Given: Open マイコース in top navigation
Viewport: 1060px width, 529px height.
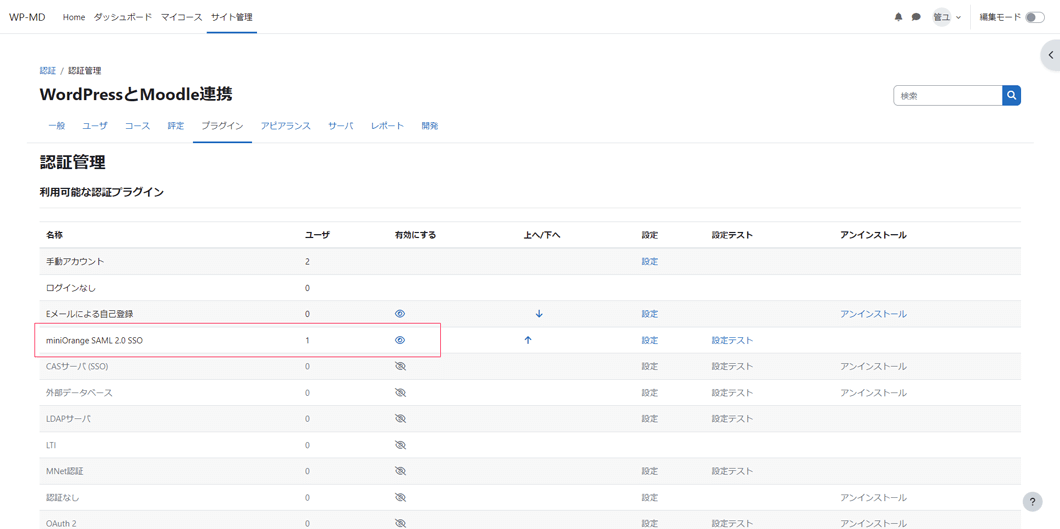Looking at the screenshot, I should (x=181, y=18).
